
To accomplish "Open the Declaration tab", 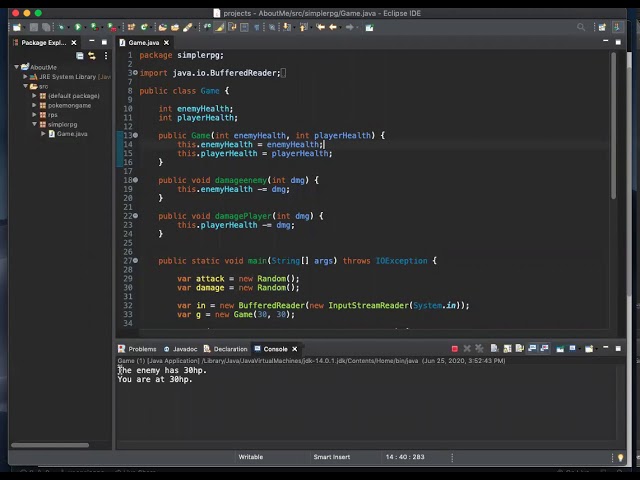I will point(226,349).
